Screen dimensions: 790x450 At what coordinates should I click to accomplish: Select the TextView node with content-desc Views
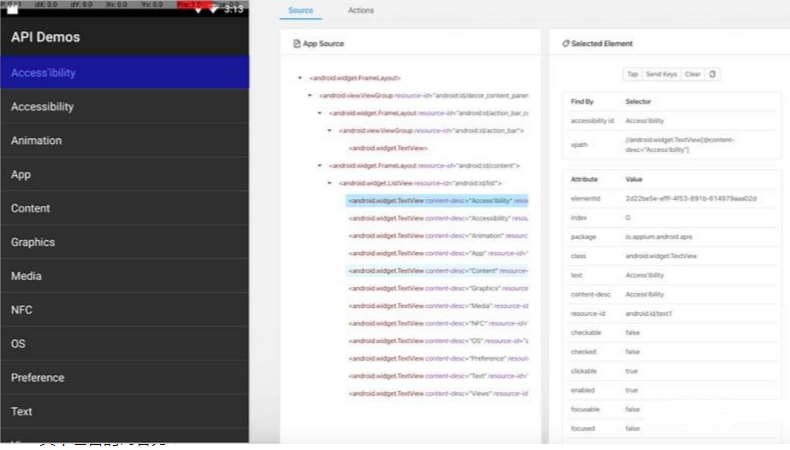coord(437,394)
